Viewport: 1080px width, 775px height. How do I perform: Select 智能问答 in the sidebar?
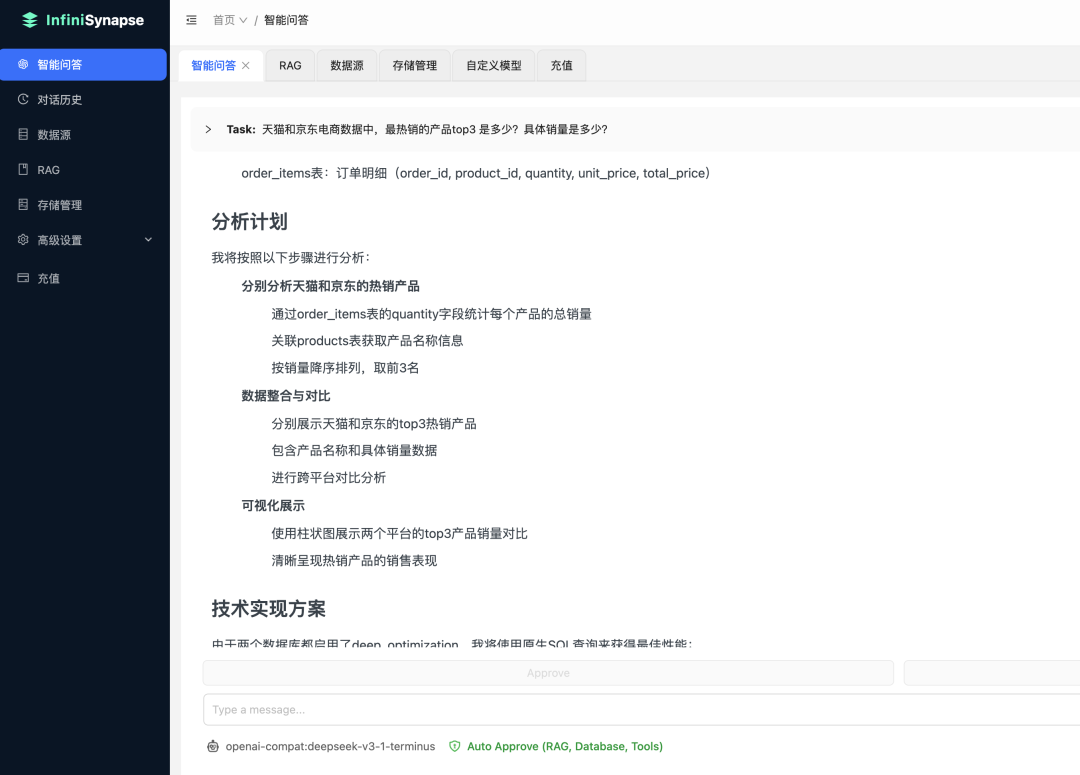[83, 64]
